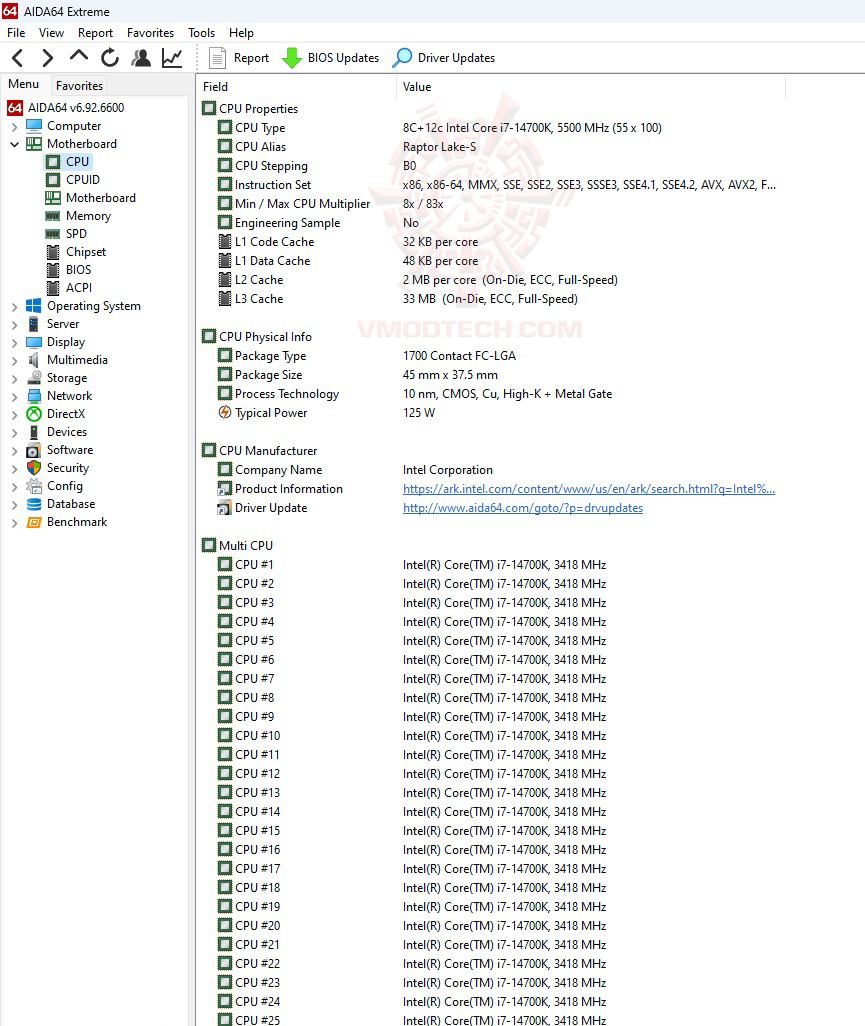Select the ACPI item icon
The image size is (865, 1026).
coord(53,288)
